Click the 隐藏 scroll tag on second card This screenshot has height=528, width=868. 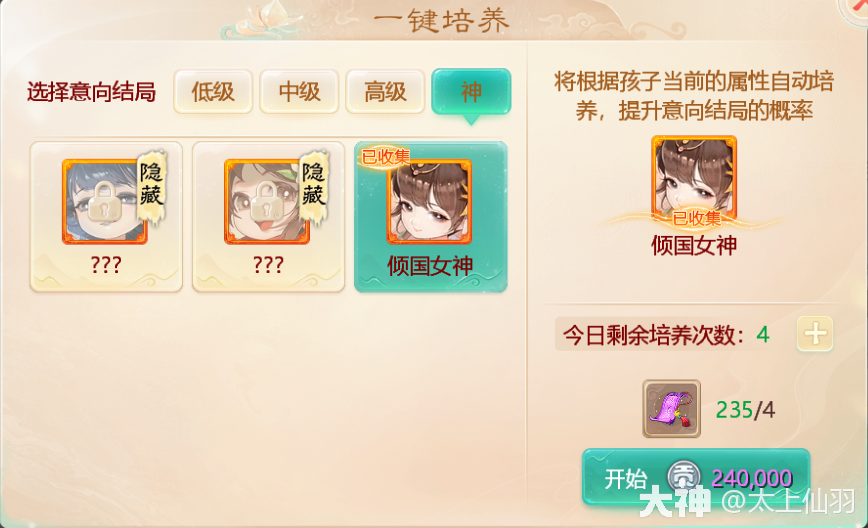click(314, 187)
